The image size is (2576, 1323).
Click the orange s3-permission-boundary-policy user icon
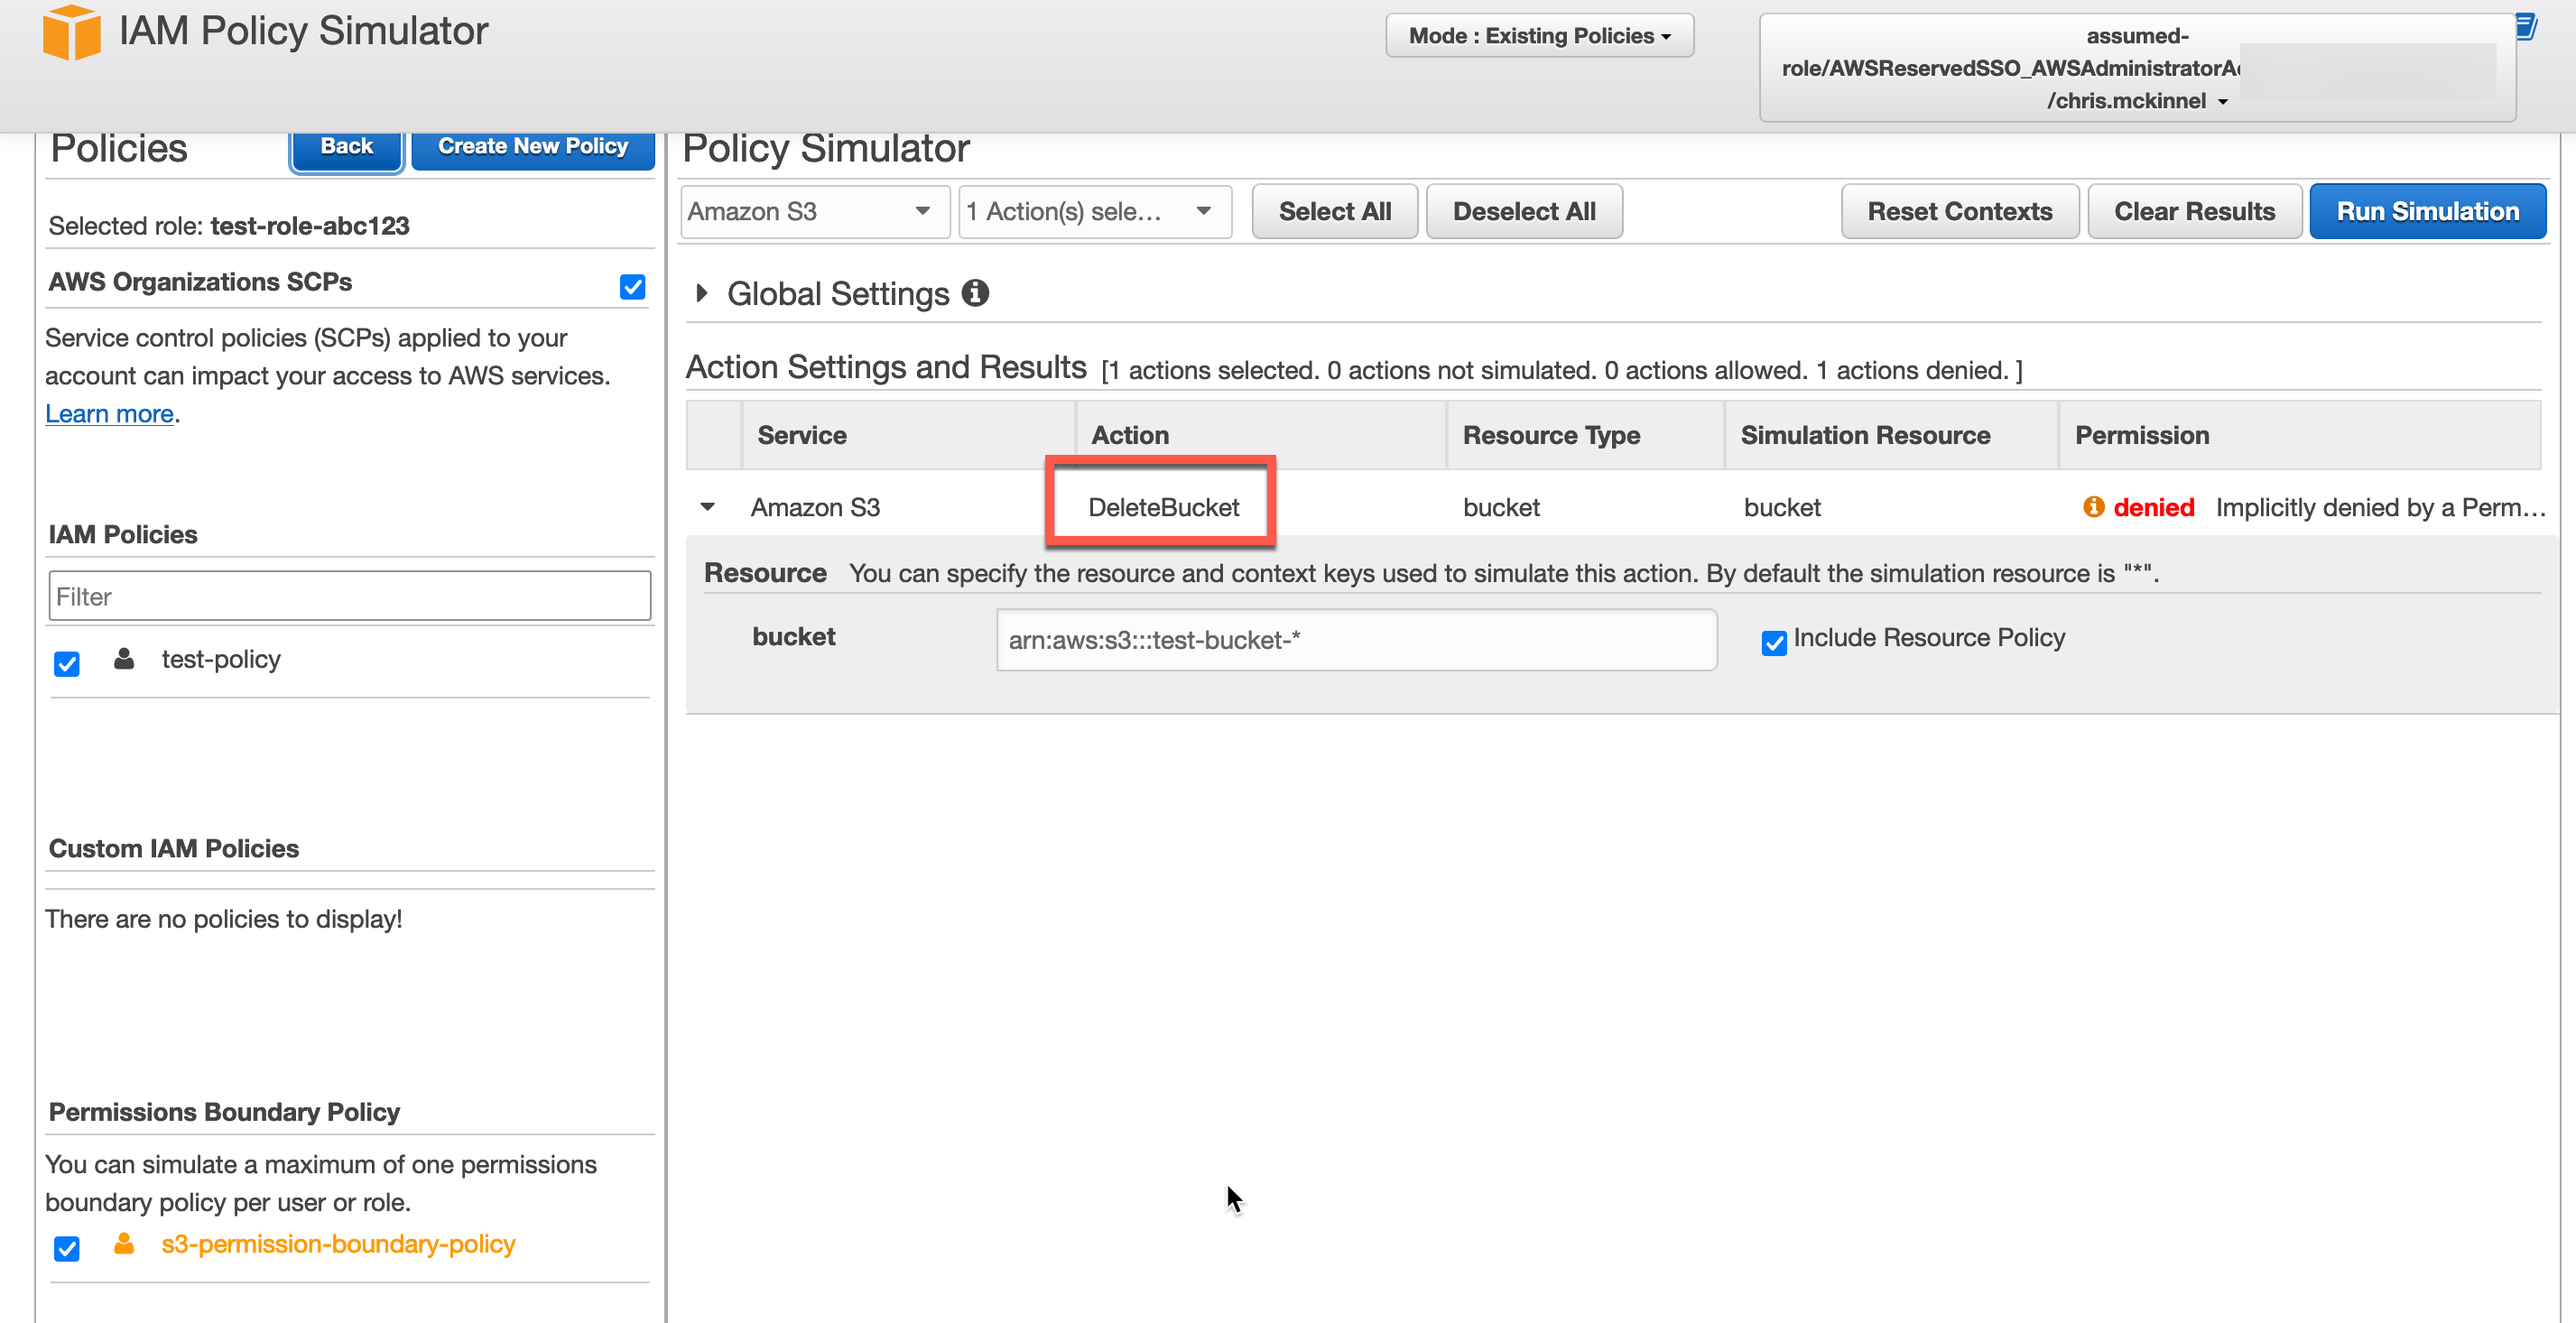click(x=124, y=1244)
